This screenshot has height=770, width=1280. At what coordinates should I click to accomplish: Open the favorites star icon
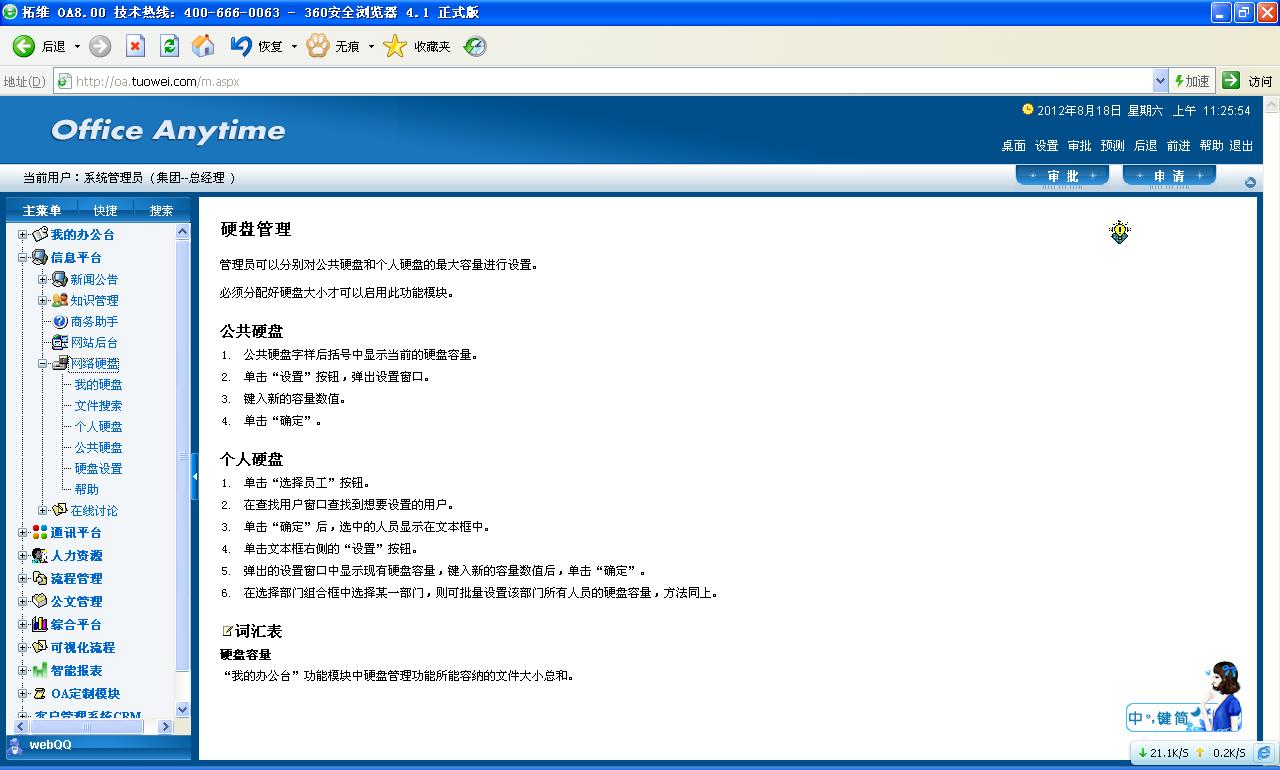point(396,46)
